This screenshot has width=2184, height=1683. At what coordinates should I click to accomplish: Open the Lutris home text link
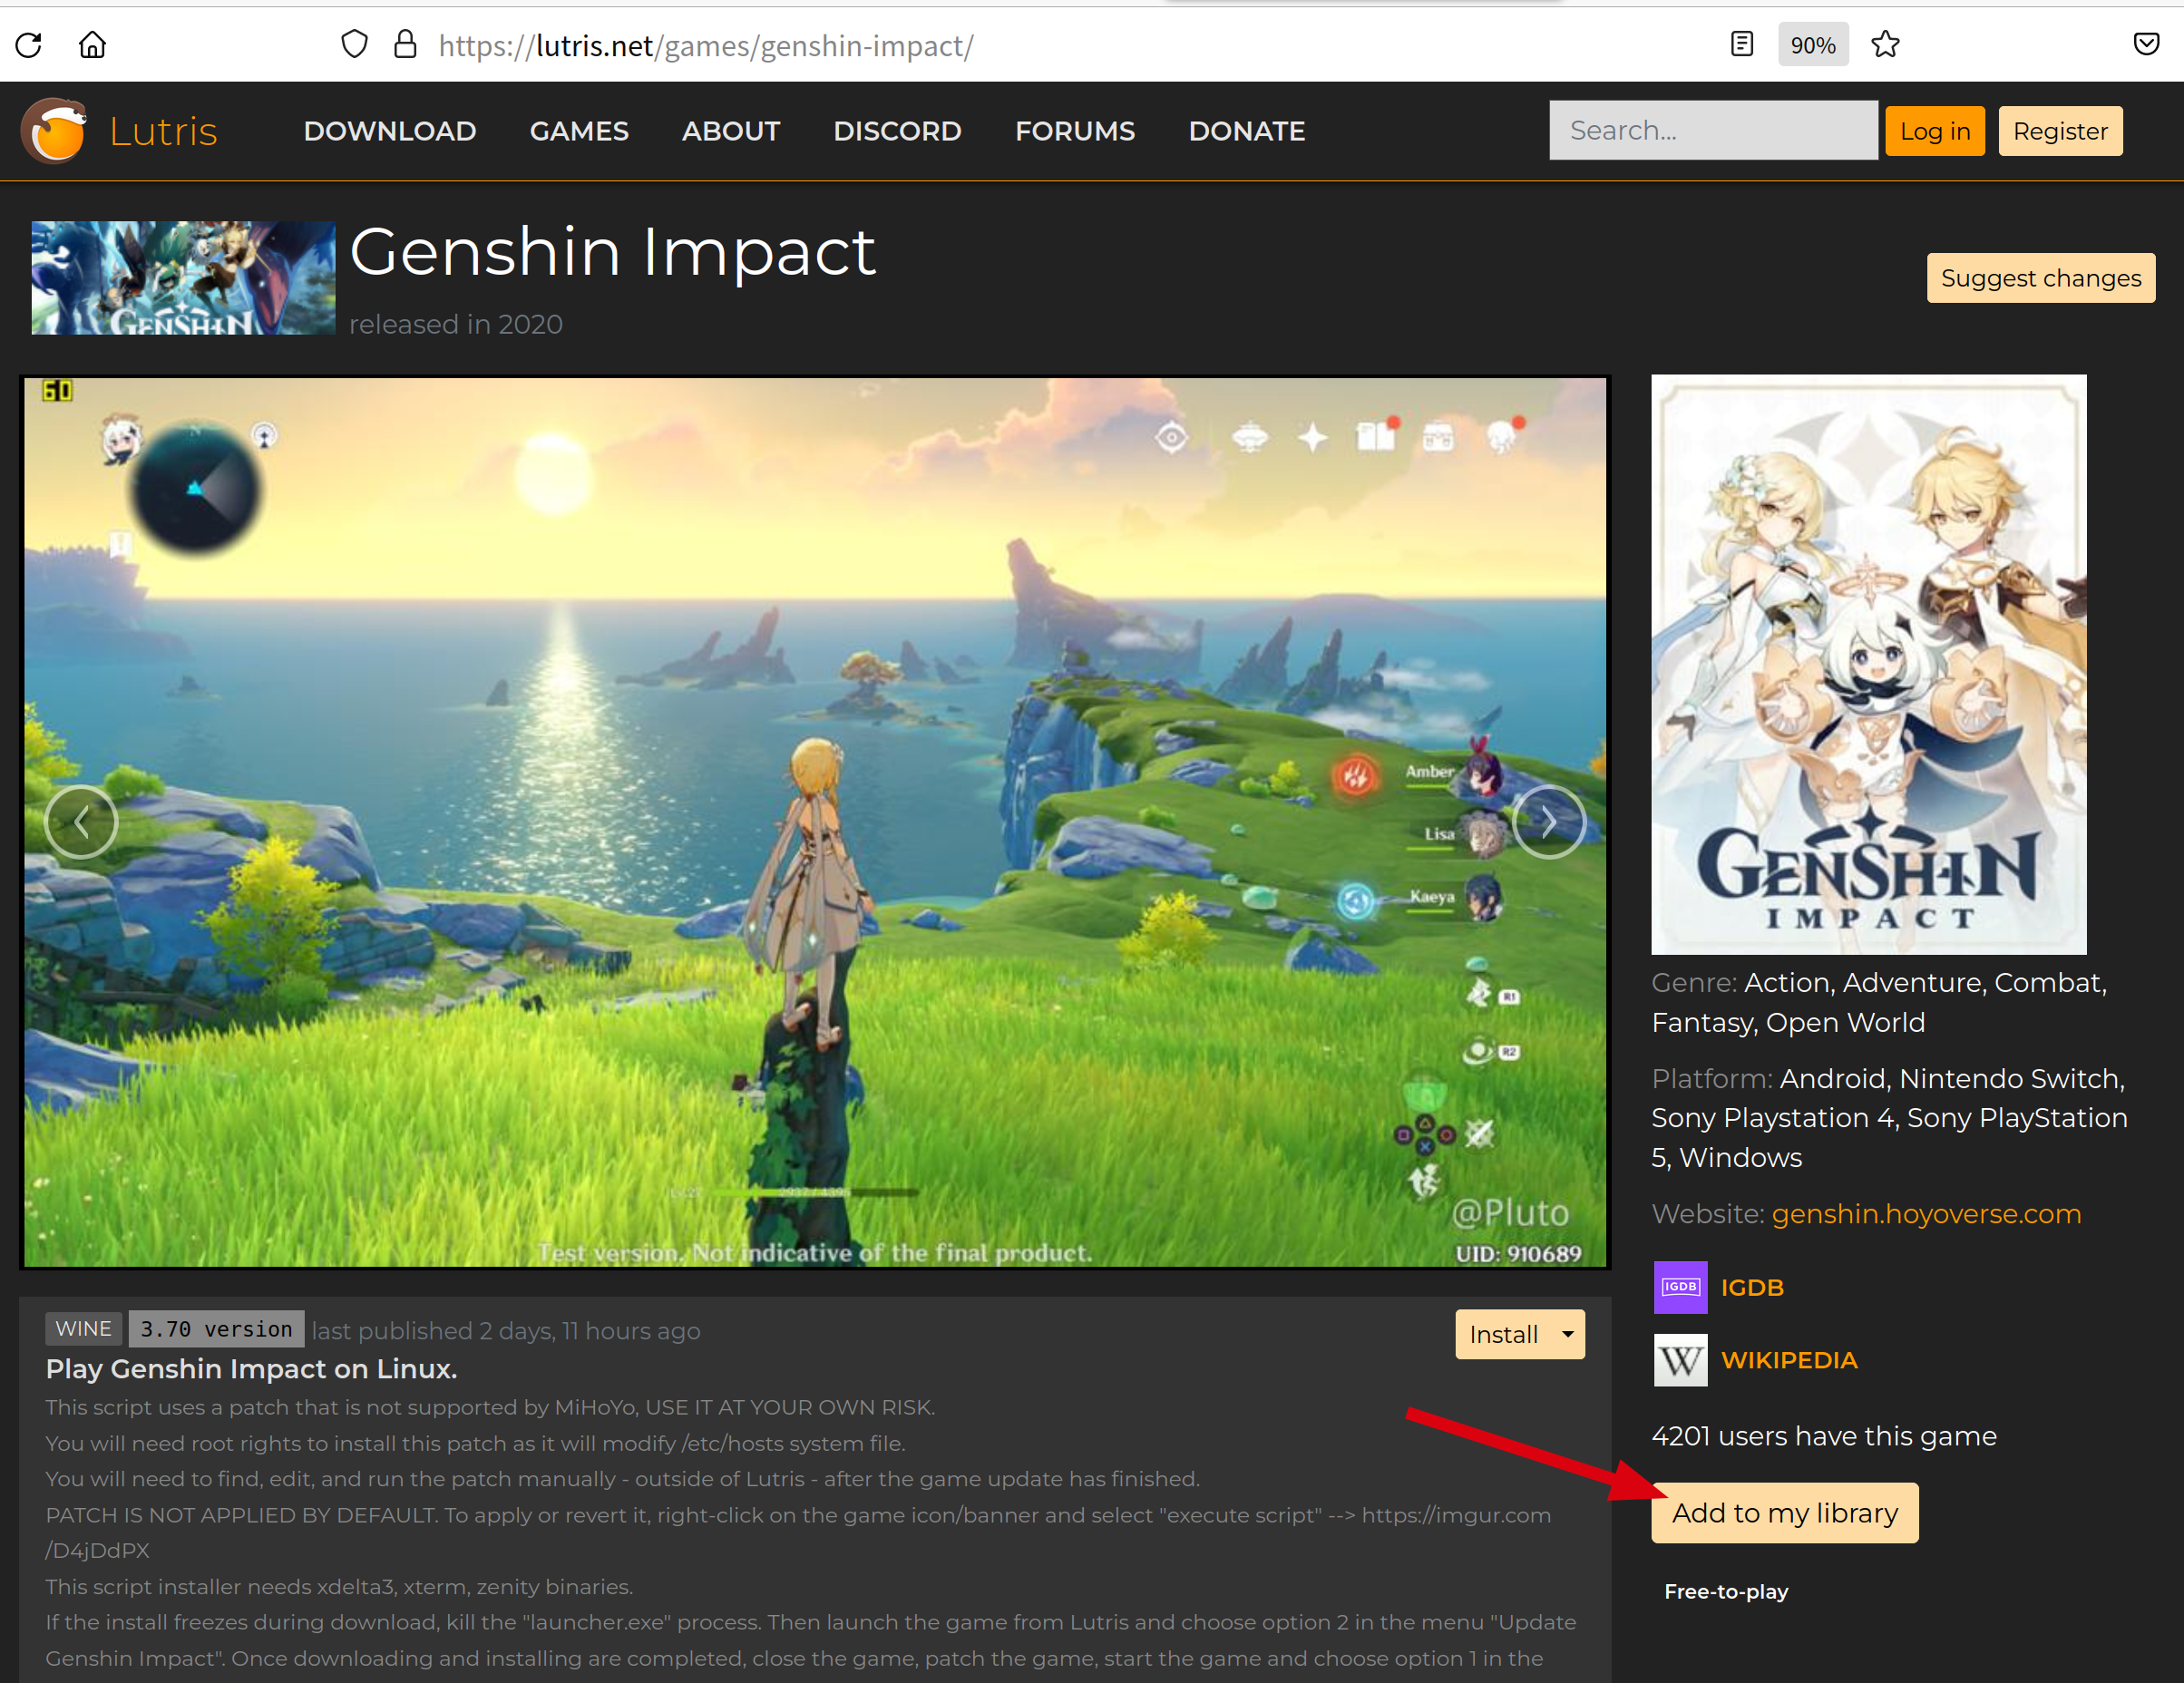163,131
